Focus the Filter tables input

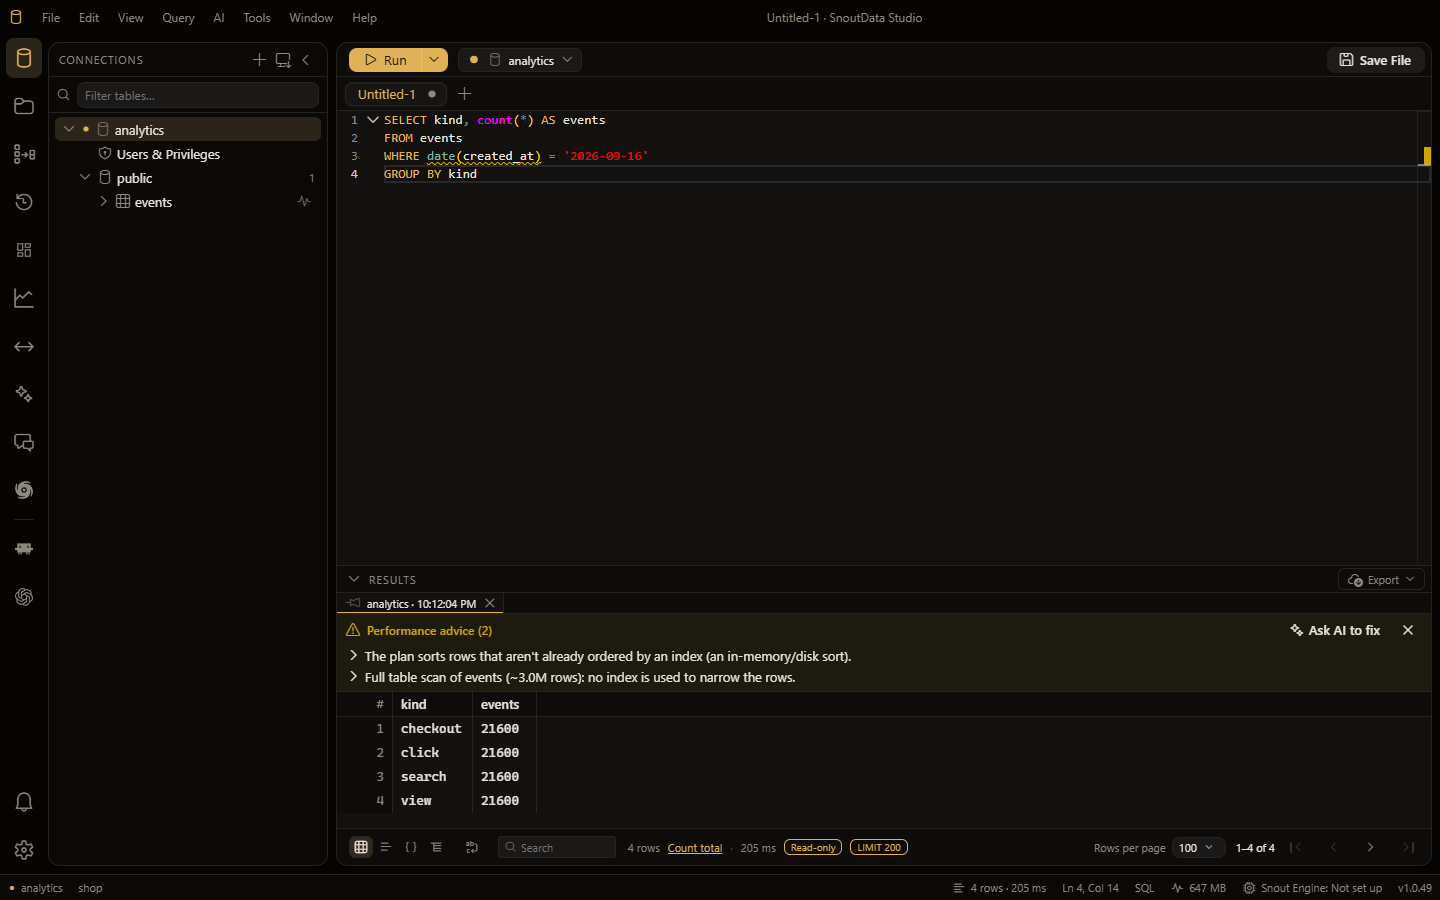point(198,95)
